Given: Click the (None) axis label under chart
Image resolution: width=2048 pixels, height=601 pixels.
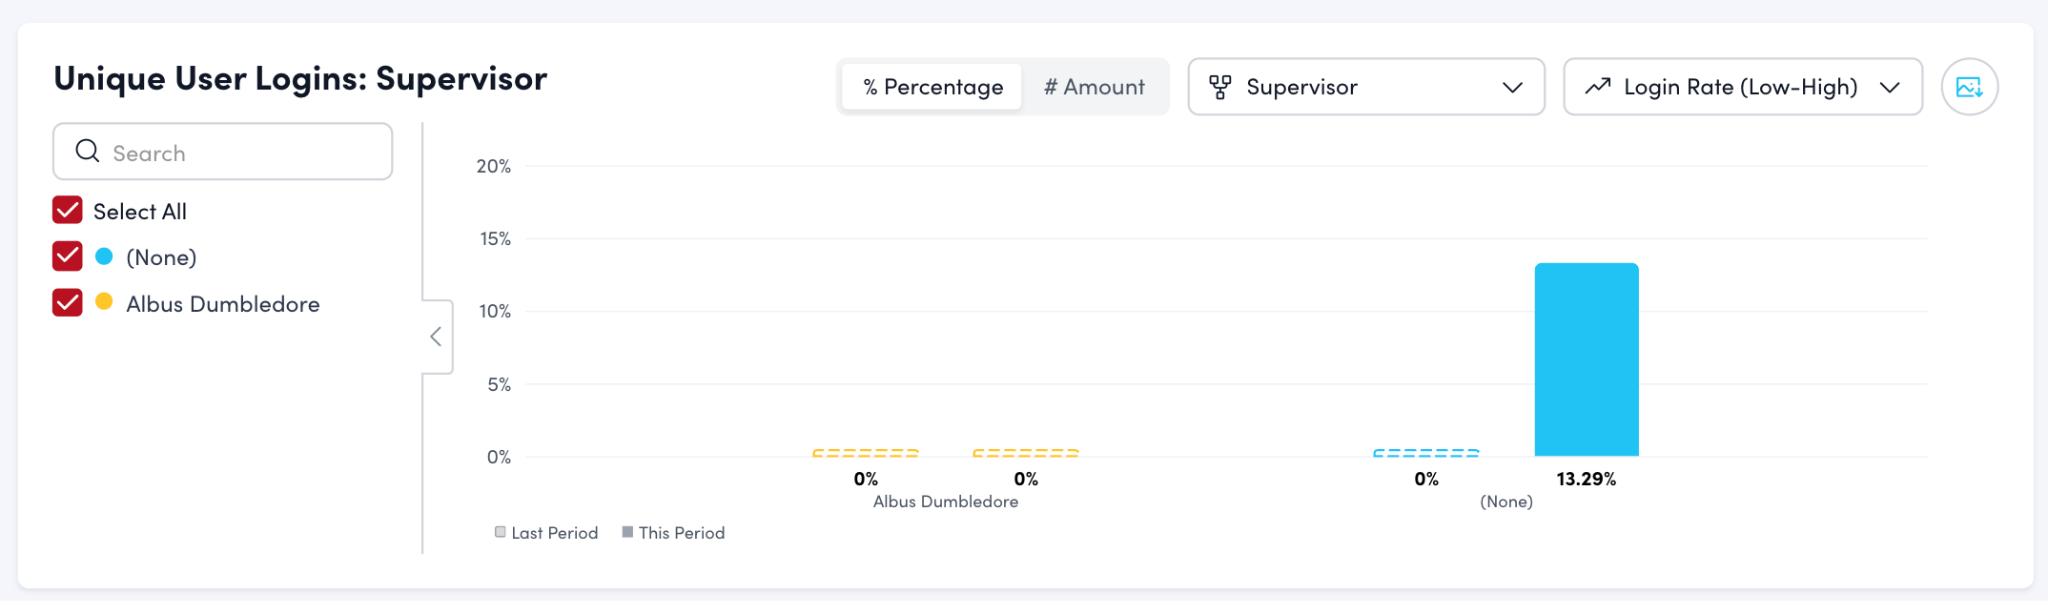Looking at the screenshot, I should (x=1506, y=502).
